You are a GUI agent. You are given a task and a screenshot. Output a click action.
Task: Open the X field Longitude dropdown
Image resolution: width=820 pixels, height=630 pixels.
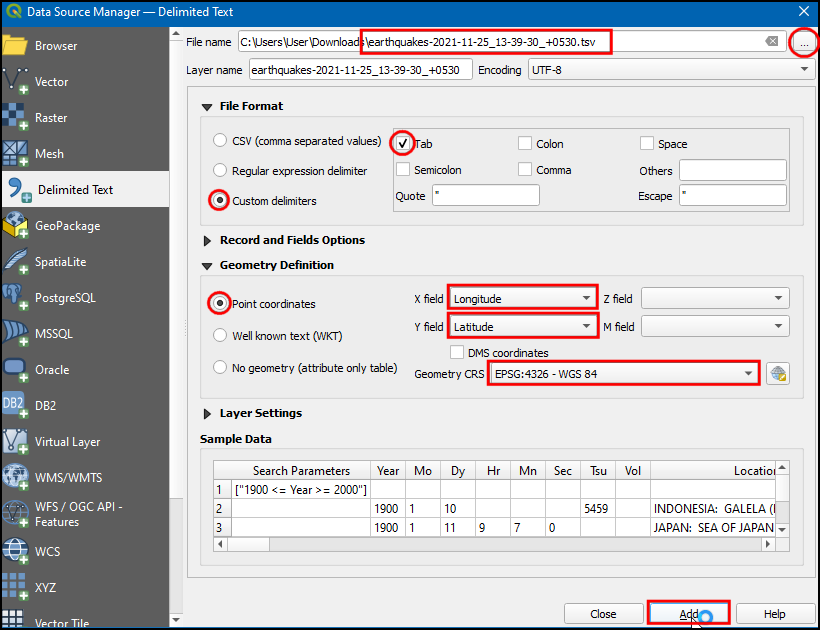pos(521,298)
